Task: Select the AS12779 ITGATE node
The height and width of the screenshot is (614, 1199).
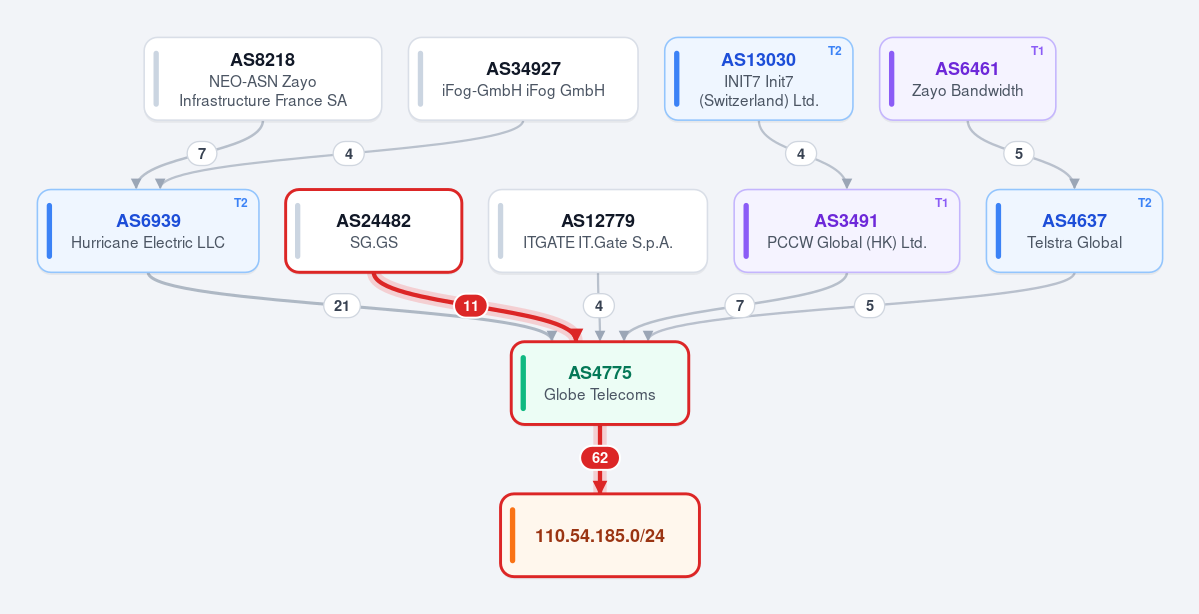Action: 598,231
